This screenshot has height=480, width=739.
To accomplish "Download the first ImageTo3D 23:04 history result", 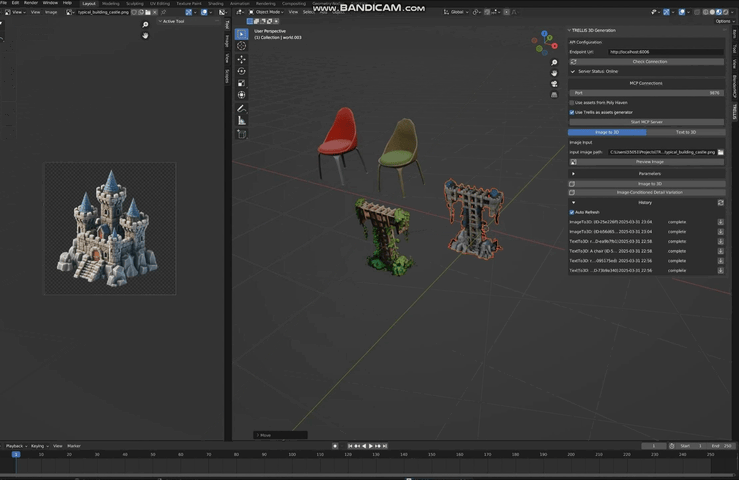I will point(721,222).
